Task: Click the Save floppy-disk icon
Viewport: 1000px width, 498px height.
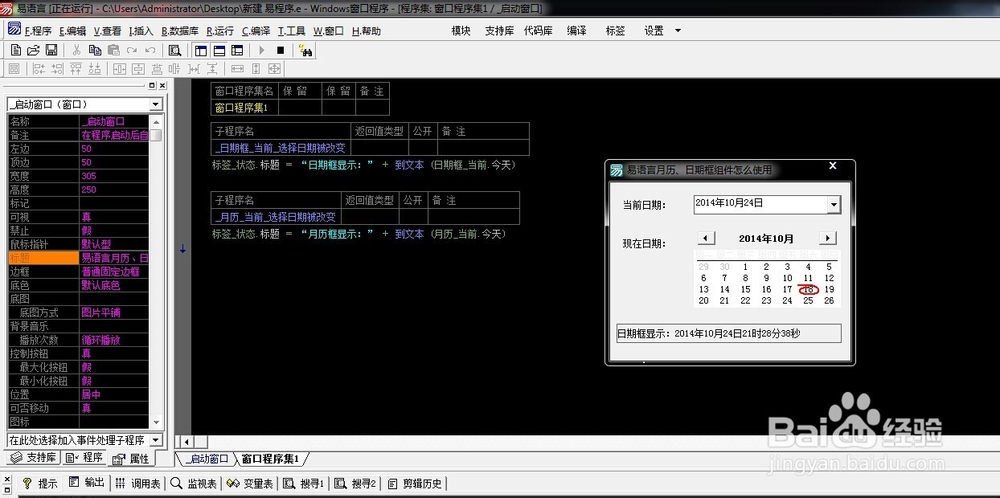Action: 52,50
